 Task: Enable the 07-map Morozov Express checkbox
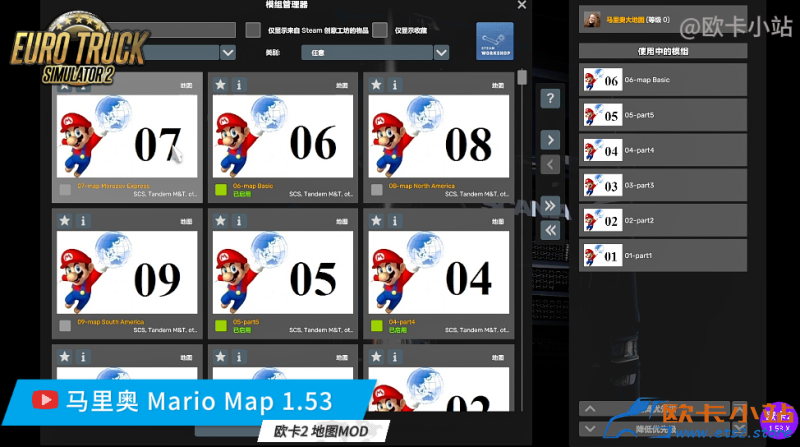65,190
